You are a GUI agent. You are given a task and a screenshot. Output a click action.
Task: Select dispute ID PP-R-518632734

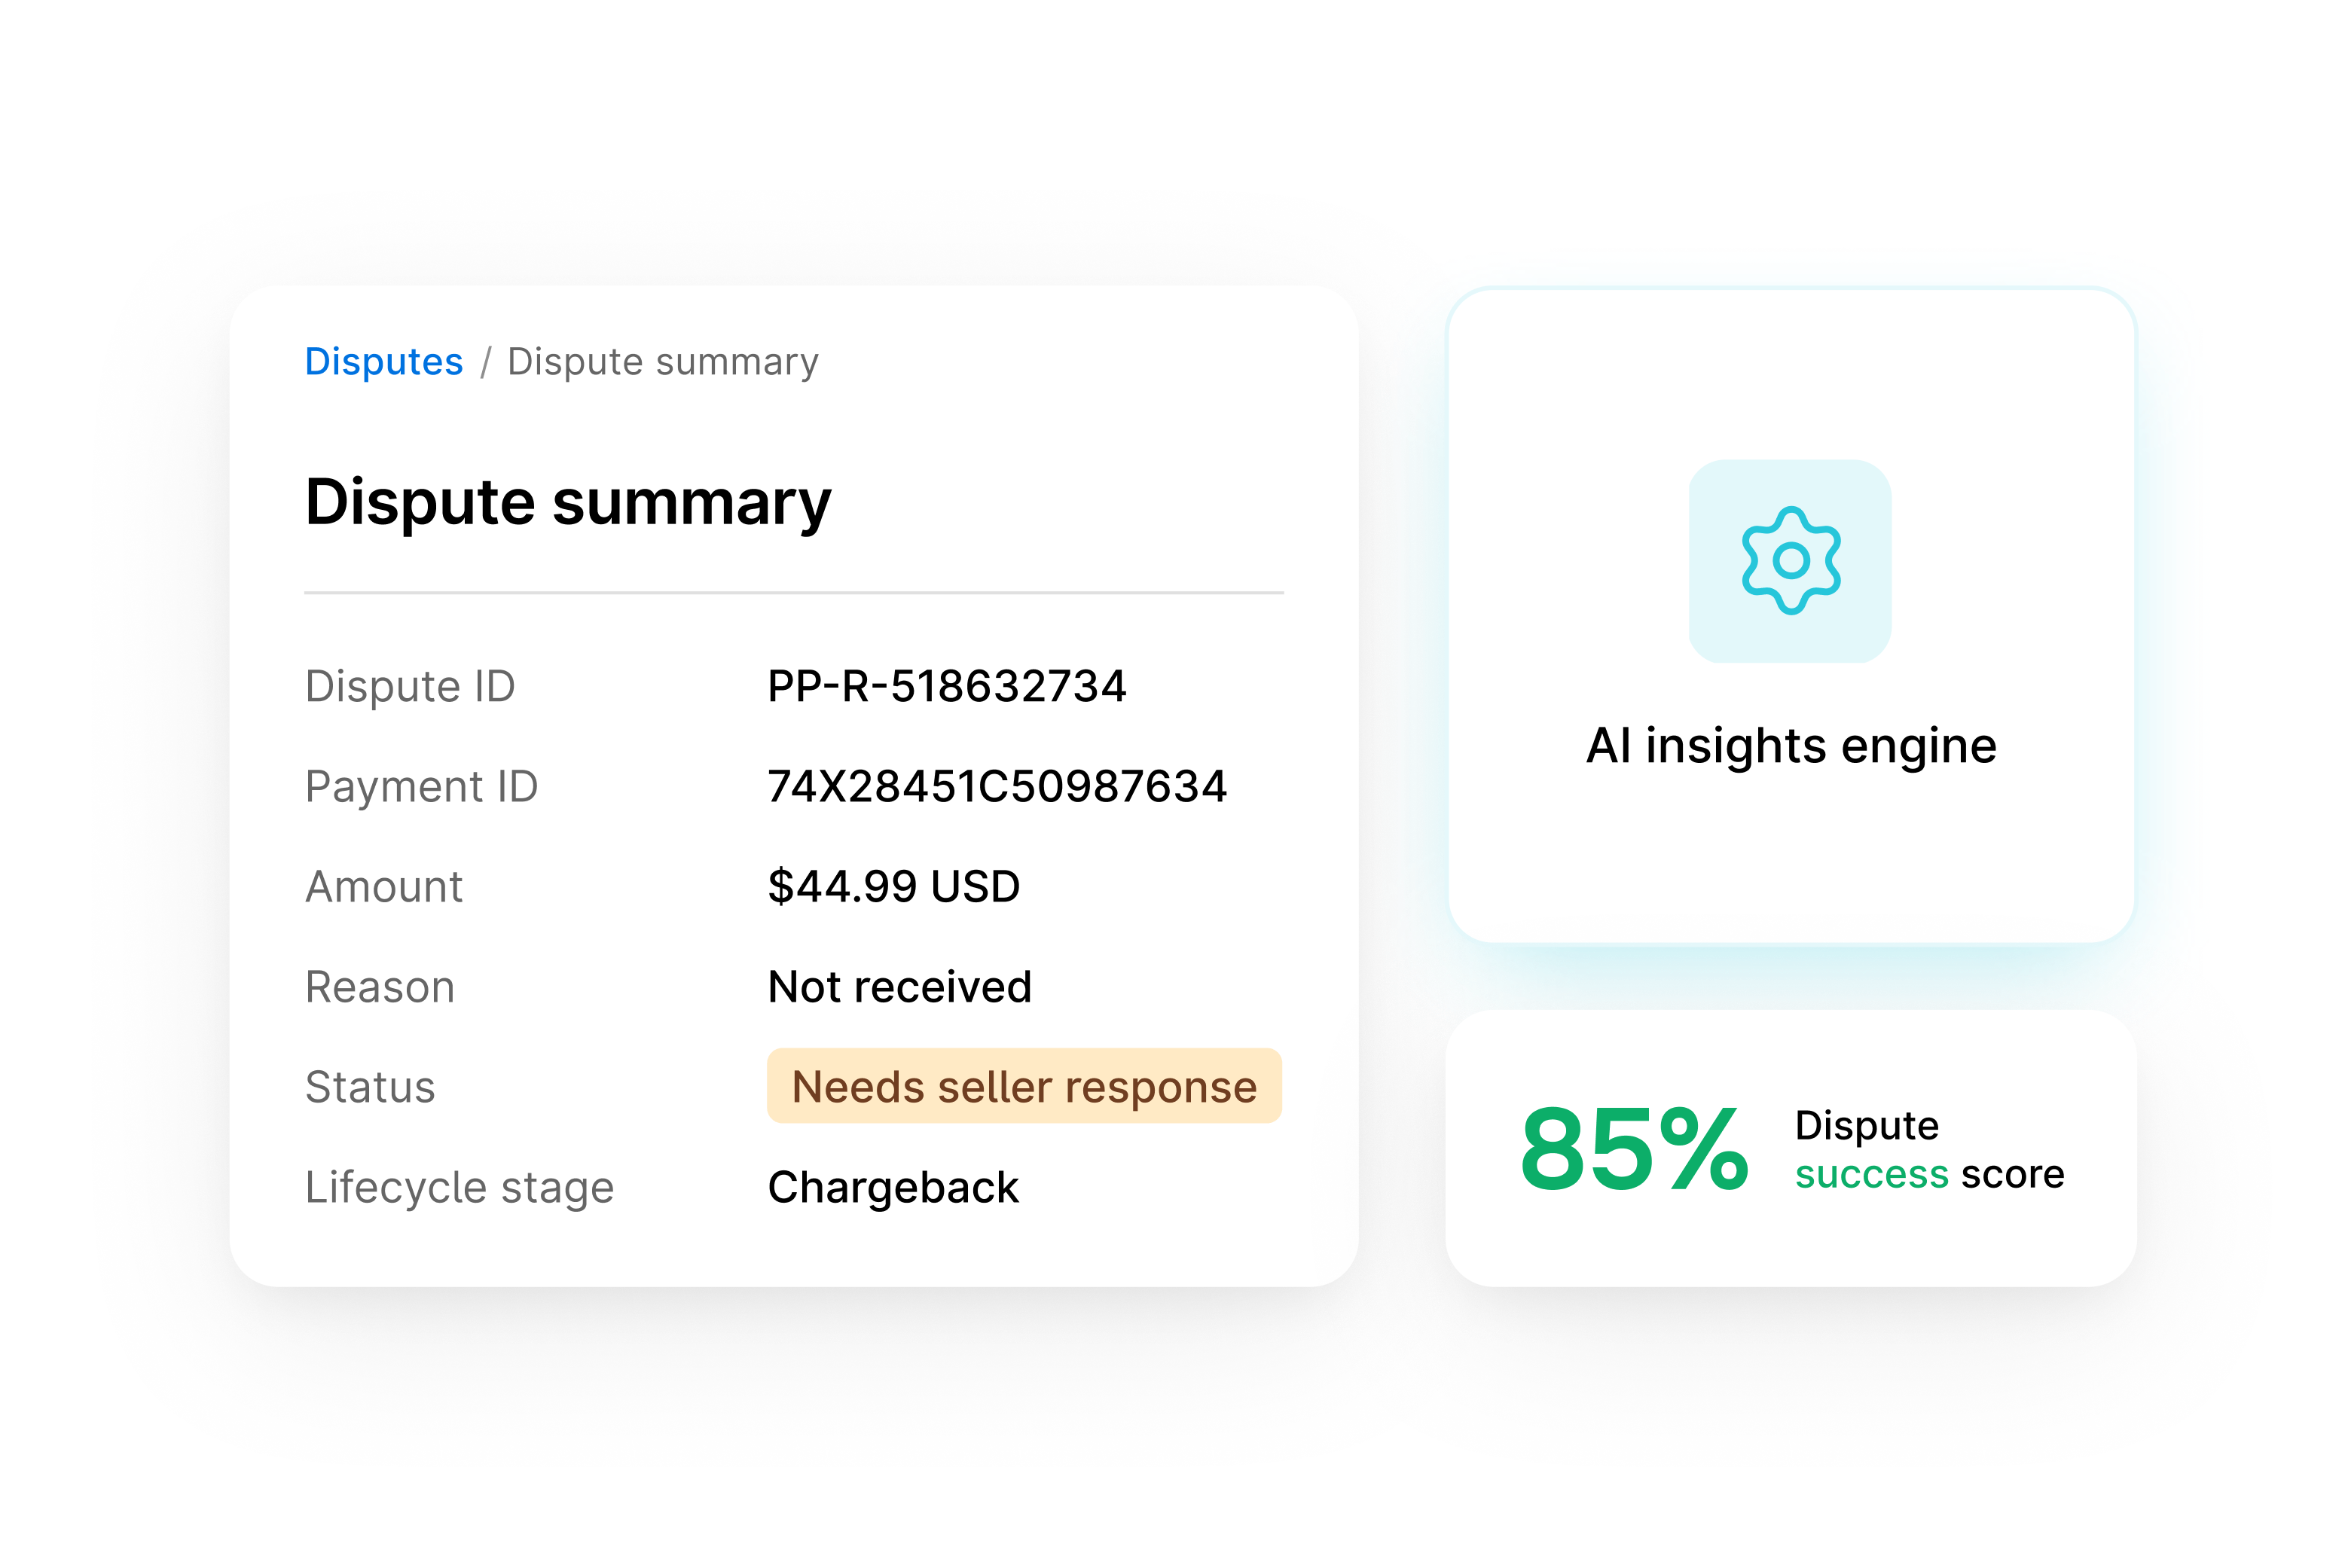947,686
